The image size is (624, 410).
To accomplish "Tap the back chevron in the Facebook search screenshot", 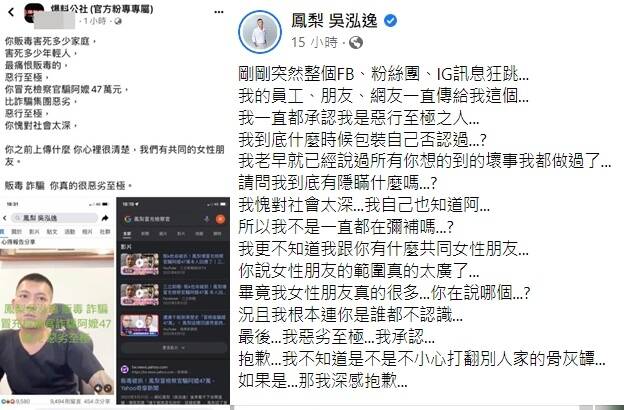I will [x=5, y=218].
